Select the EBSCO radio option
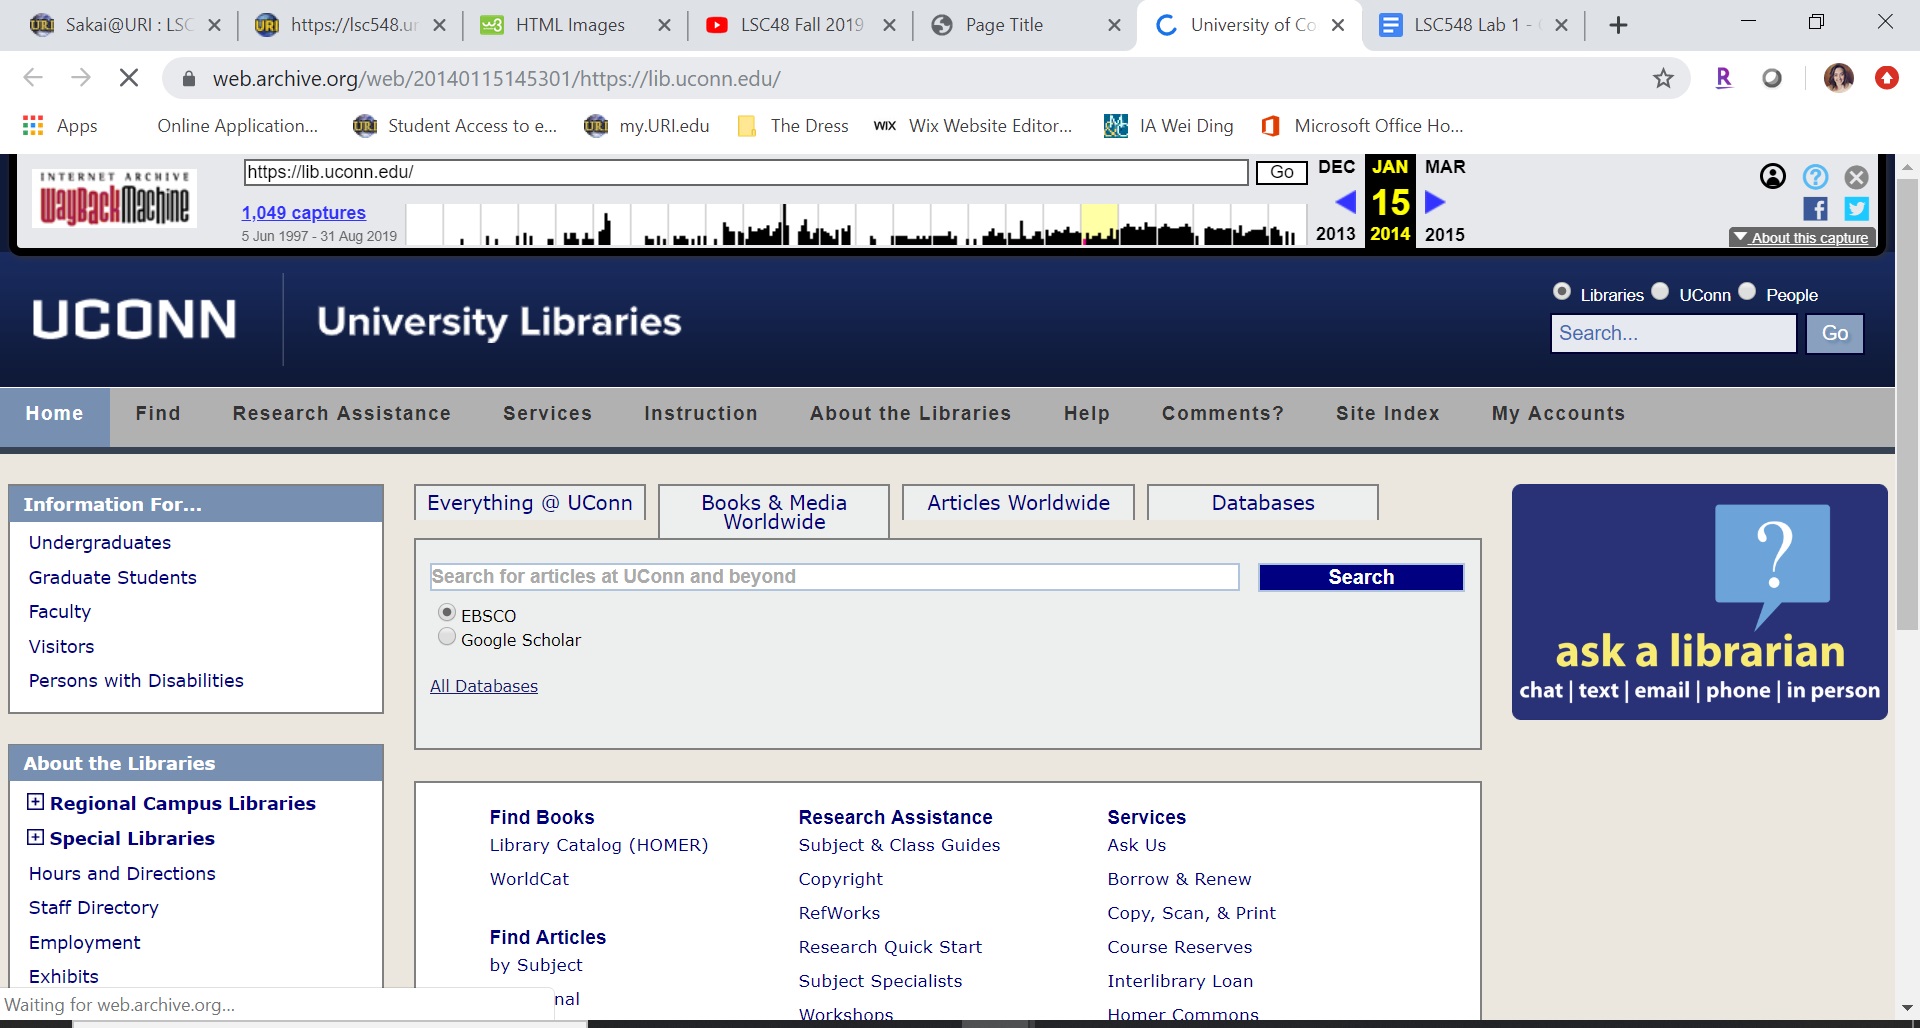 point(447,612)
